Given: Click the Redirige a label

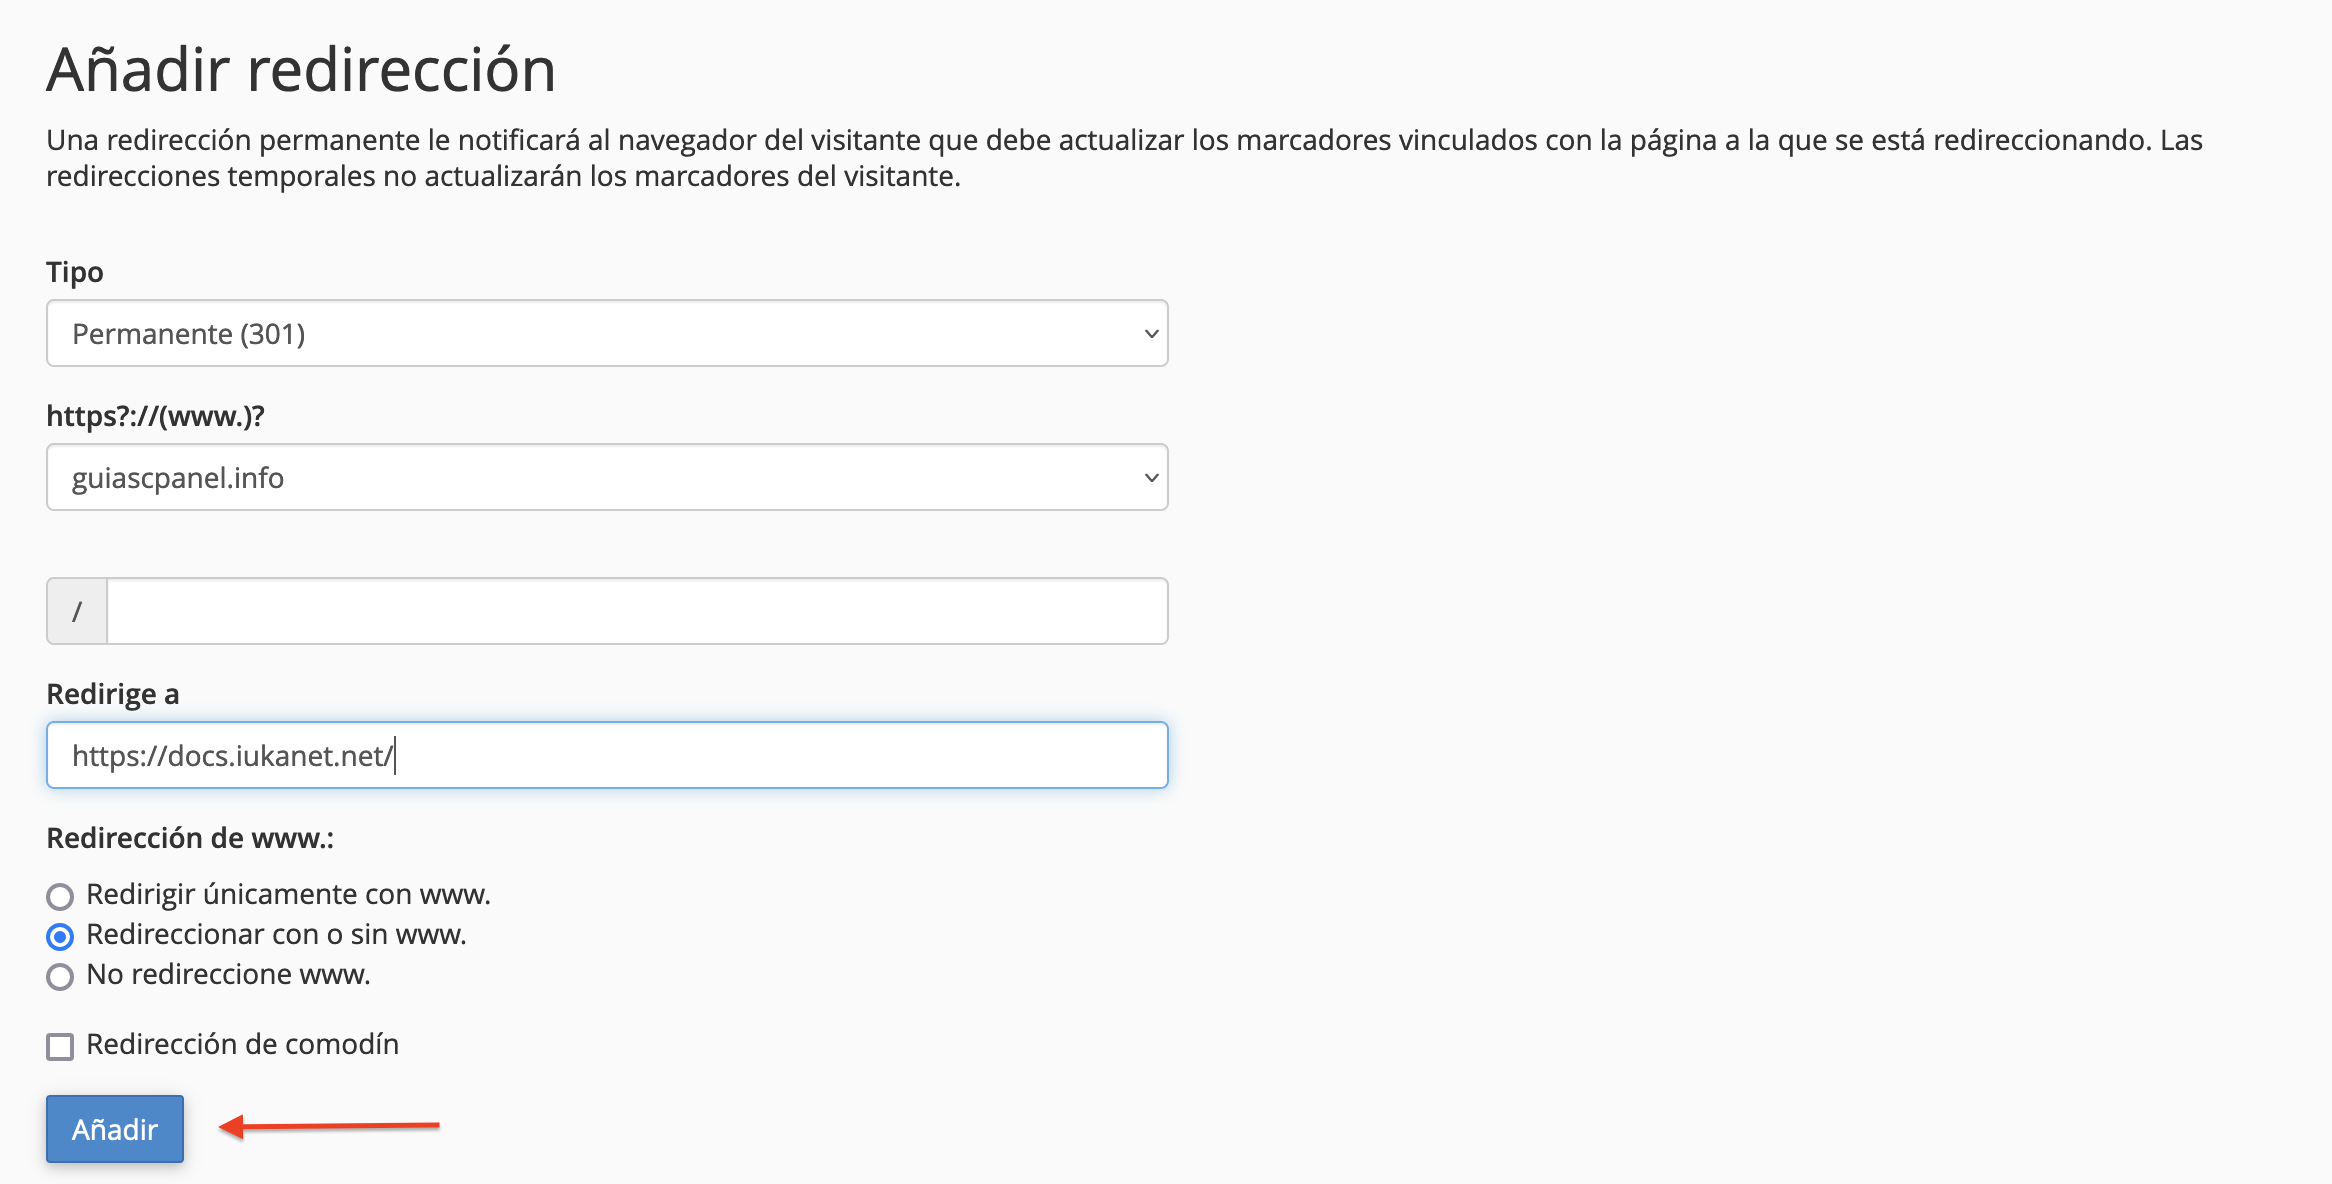Looking at the screenshot, I should [113, 694].
